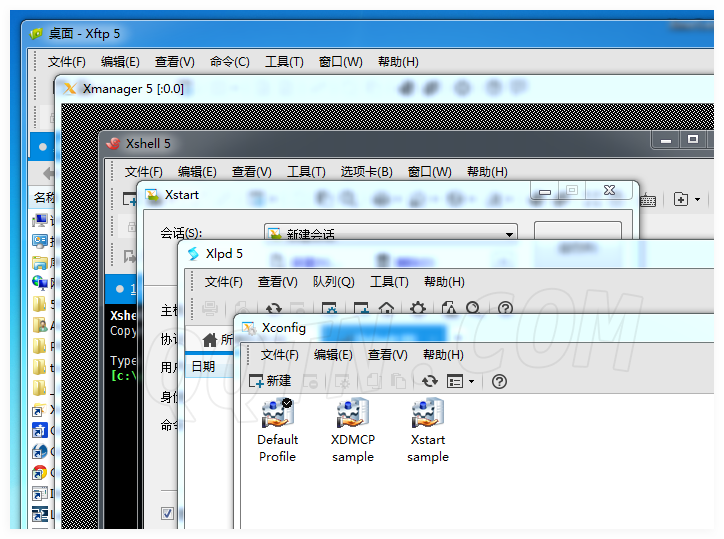Viewport: 724px width, 539px height.
Task: Open the Default Profile icon in Xconfig
Action: [276, 414]
